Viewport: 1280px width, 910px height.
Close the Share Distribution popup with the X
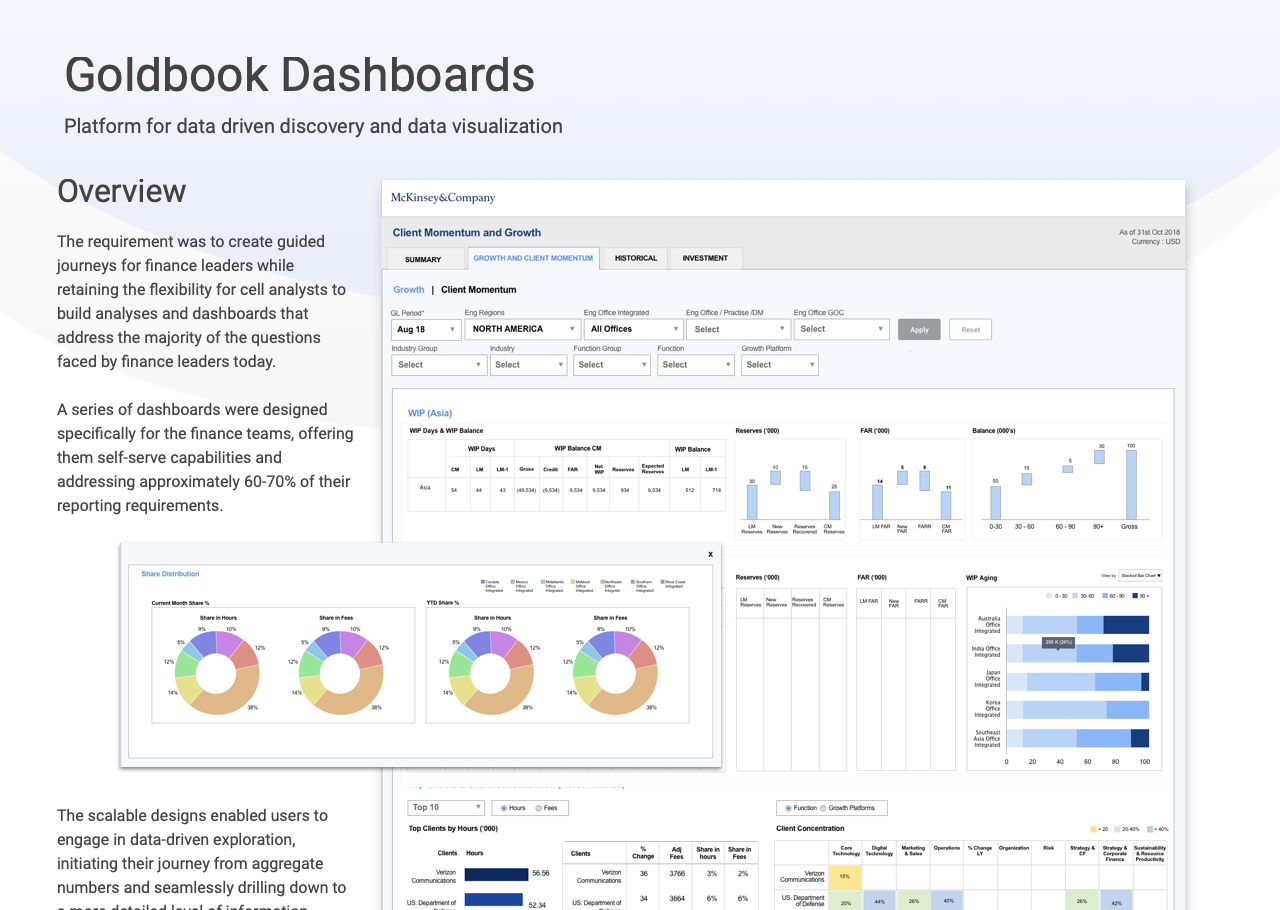(x=710, y=553)
